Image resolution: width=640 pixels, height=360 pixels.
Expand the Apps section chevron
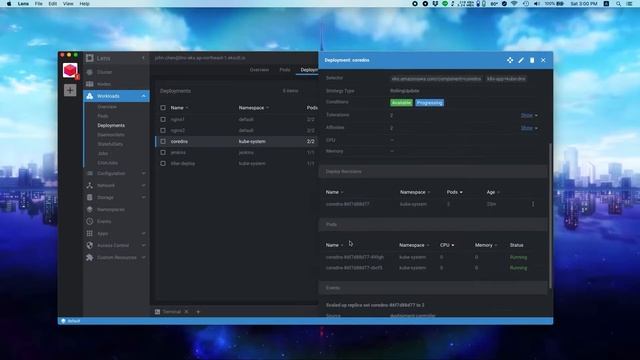pos(143,233)
